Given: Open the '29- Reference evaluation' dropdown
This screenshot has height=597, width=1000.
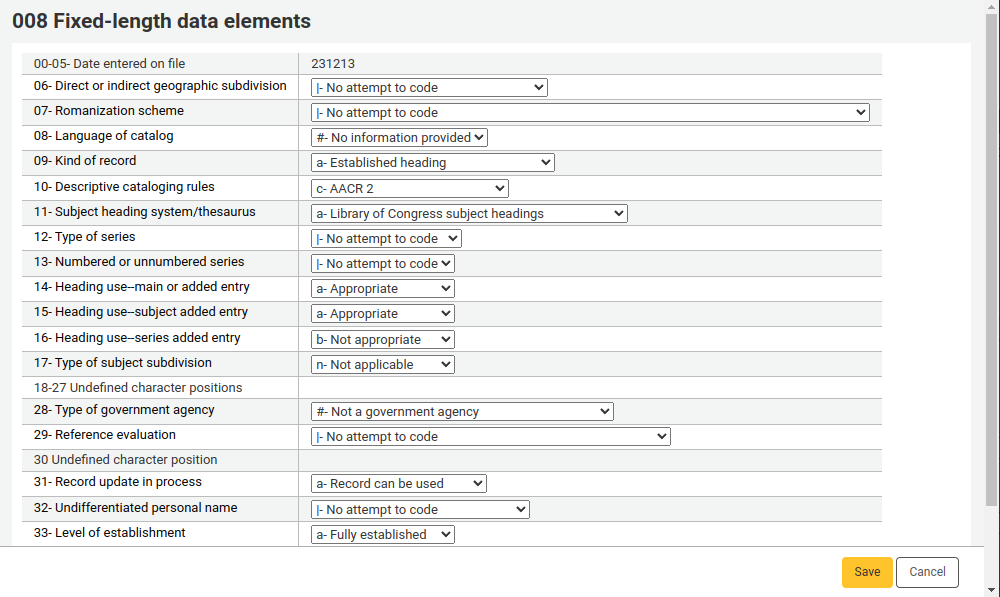Looking at the screenshot, I should [490, 436].
